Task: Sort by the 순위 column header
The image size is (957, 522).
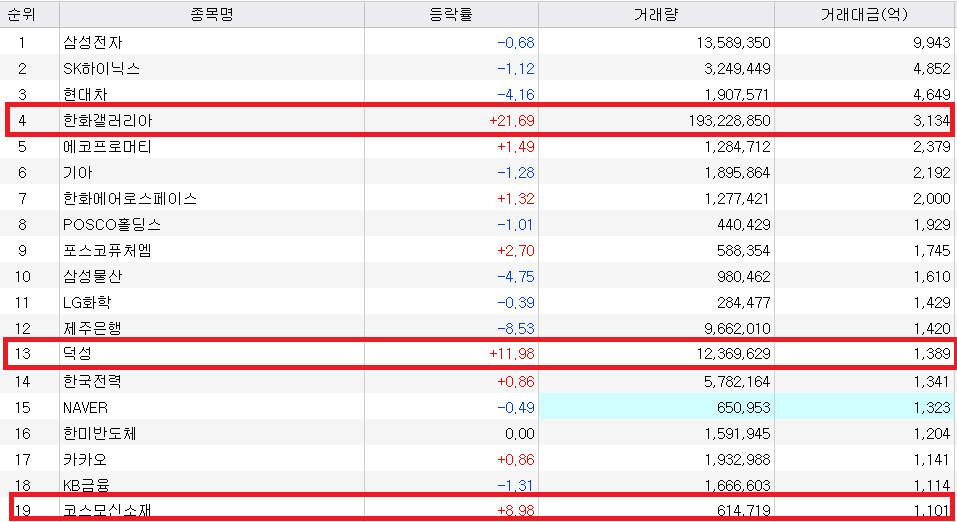Action: pos(22,14)
